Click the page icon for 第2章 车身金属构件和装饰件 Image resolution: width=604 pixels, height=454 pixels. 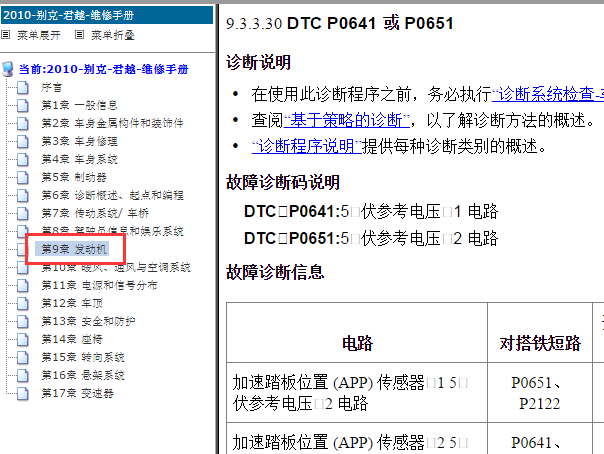[x=23, y=123]
